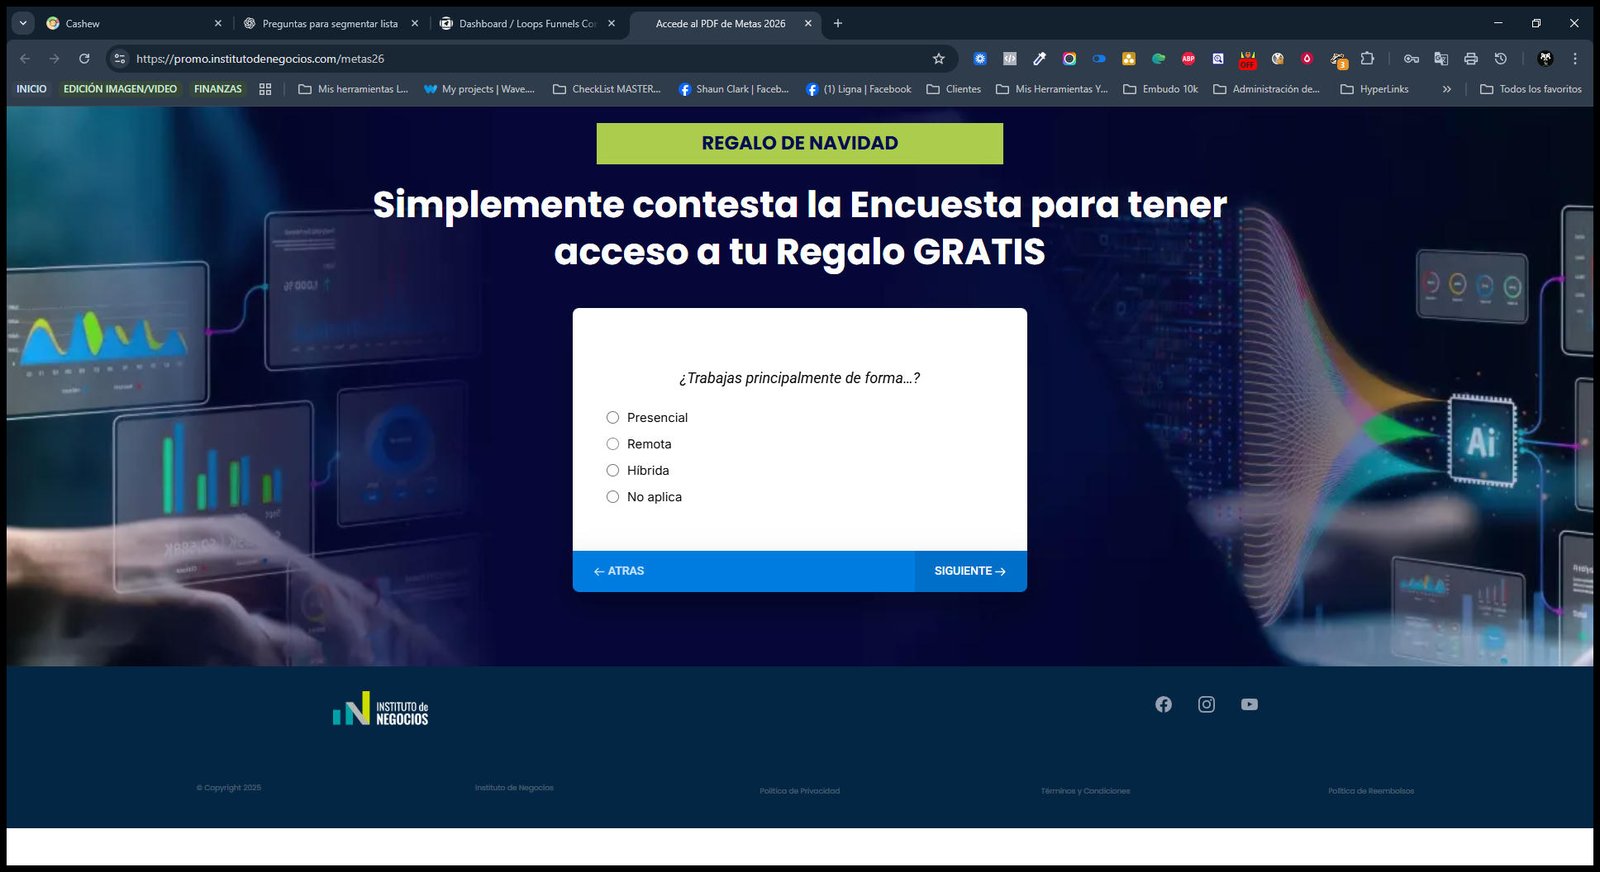Close the Cashew tab

tap(218, 23)
